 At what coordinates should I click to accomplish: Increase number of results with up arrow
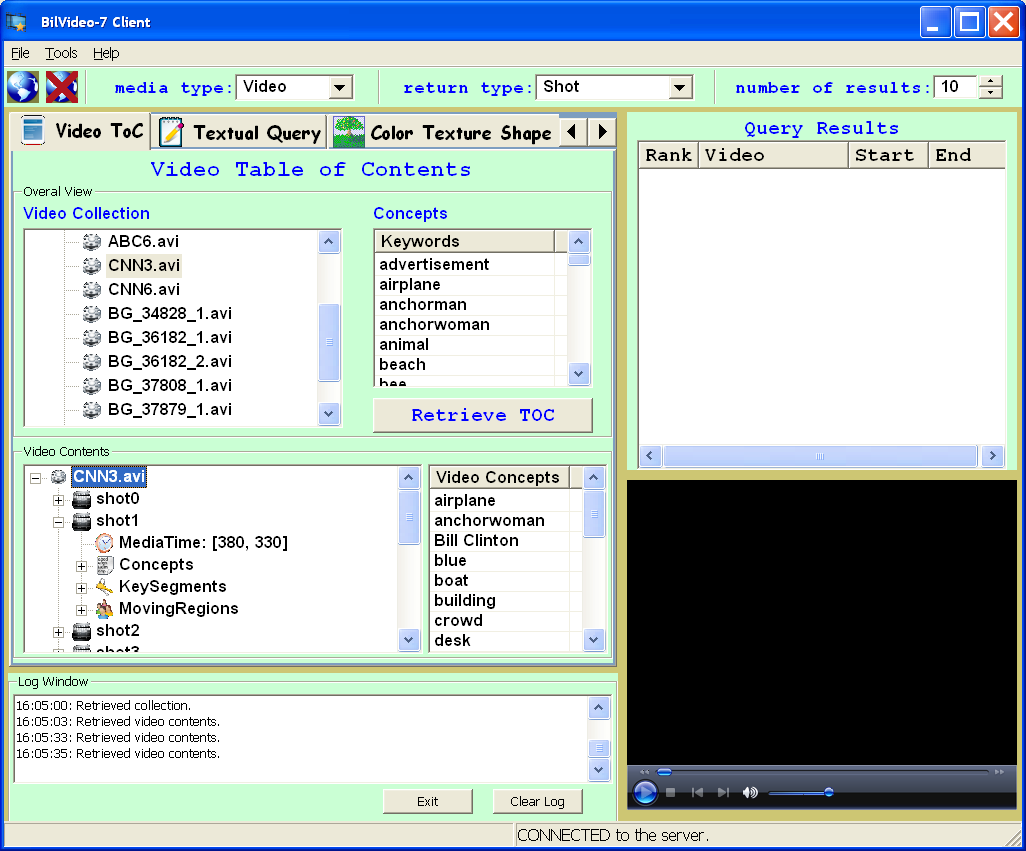[990, 82]
